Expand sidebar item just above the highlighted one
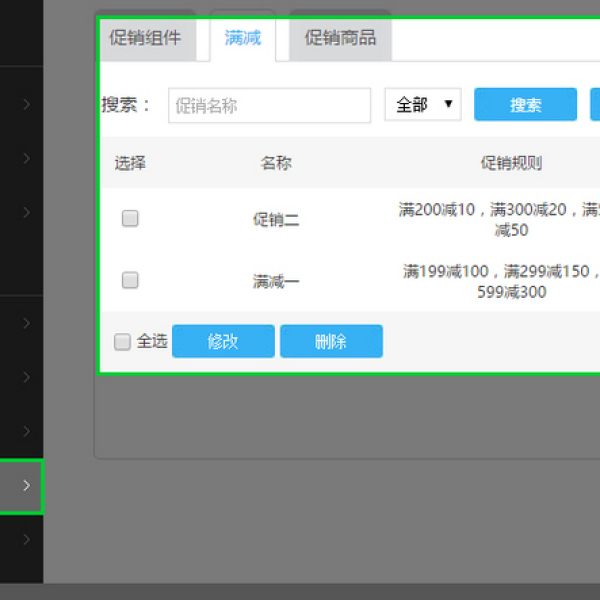600x600 pixels. [x=26, y=432]
